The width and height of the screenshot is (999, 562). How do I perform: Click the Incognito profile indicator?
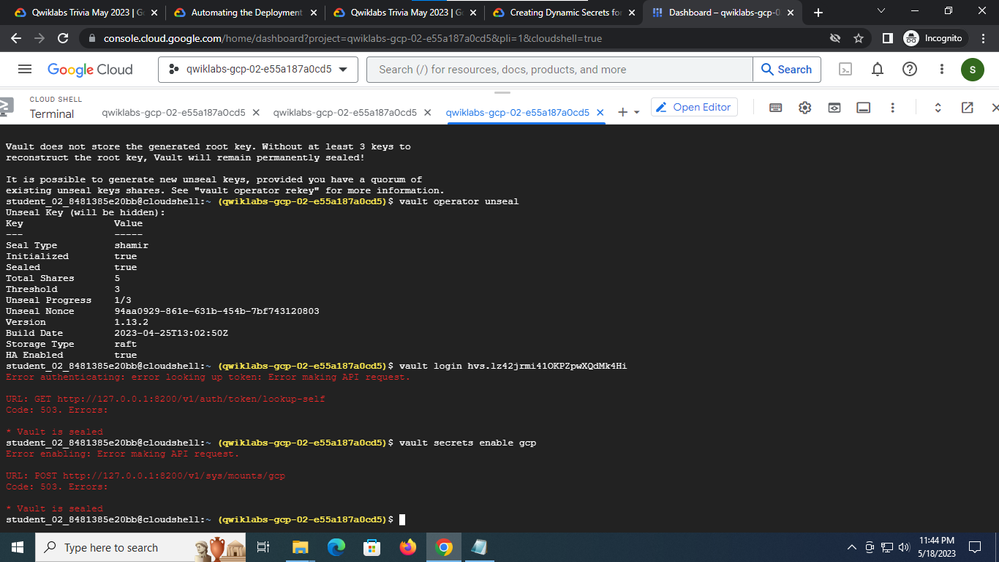pos(933,38)
